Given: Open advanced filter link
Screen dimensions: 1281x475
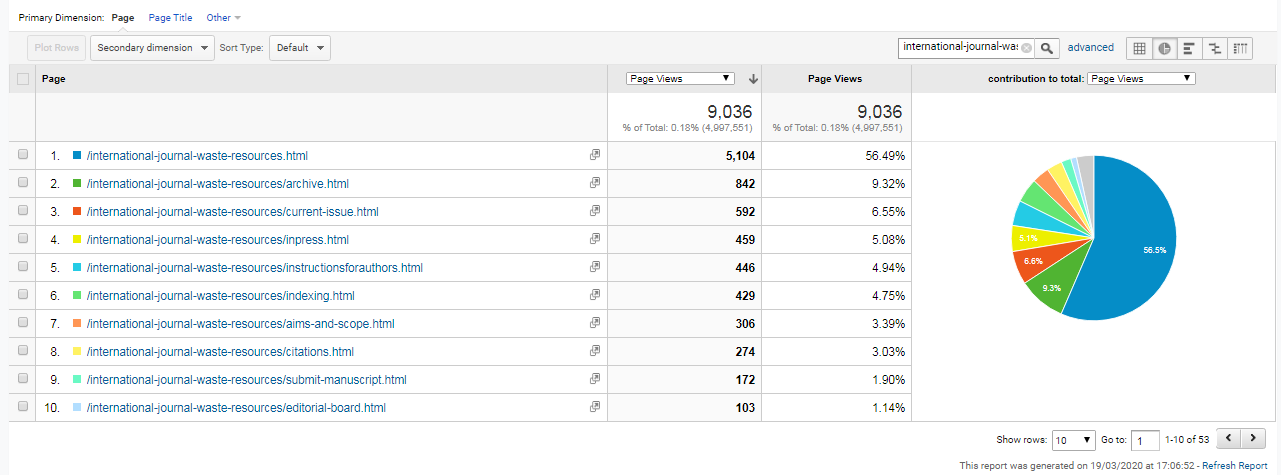Looking at the screenshot, I should click(x=1090, y=47).
